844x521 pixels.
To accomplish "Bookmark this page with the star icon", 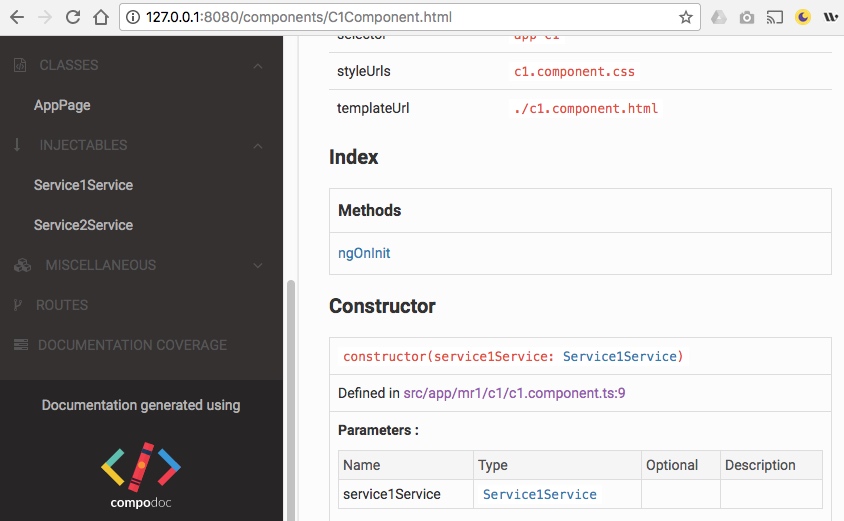I will (x=685, y=17).
